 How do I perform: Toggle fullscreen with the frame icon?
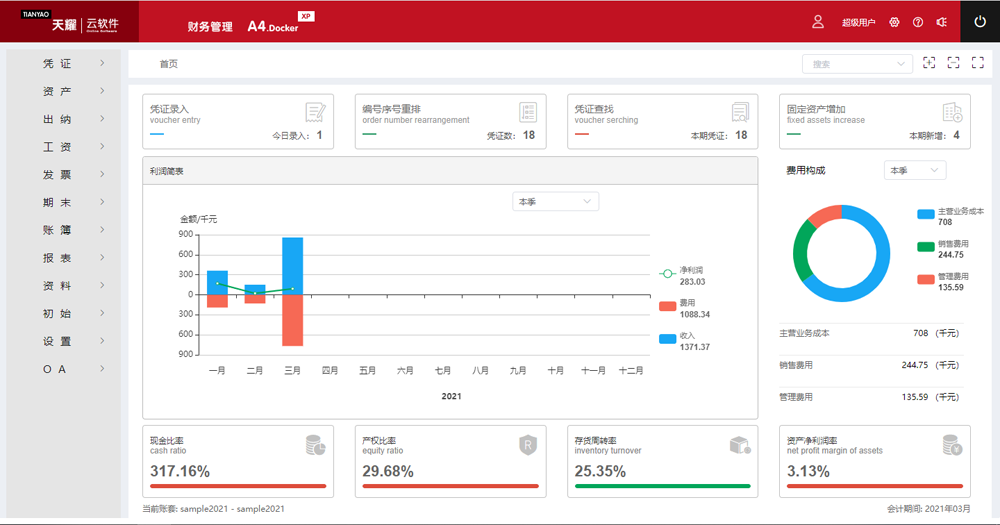pyautogui.click(x=977, y=63)
